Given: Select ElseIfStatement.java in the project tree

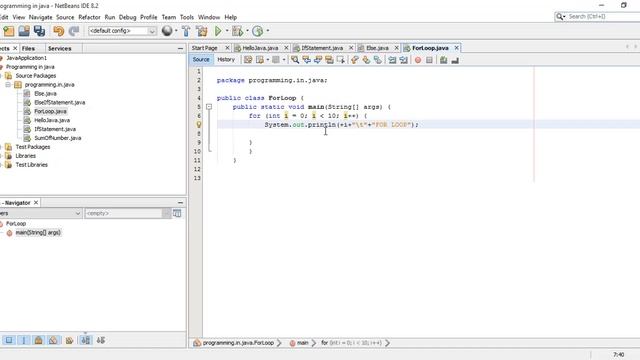Looking at the screenshot, I should point(60,102).
